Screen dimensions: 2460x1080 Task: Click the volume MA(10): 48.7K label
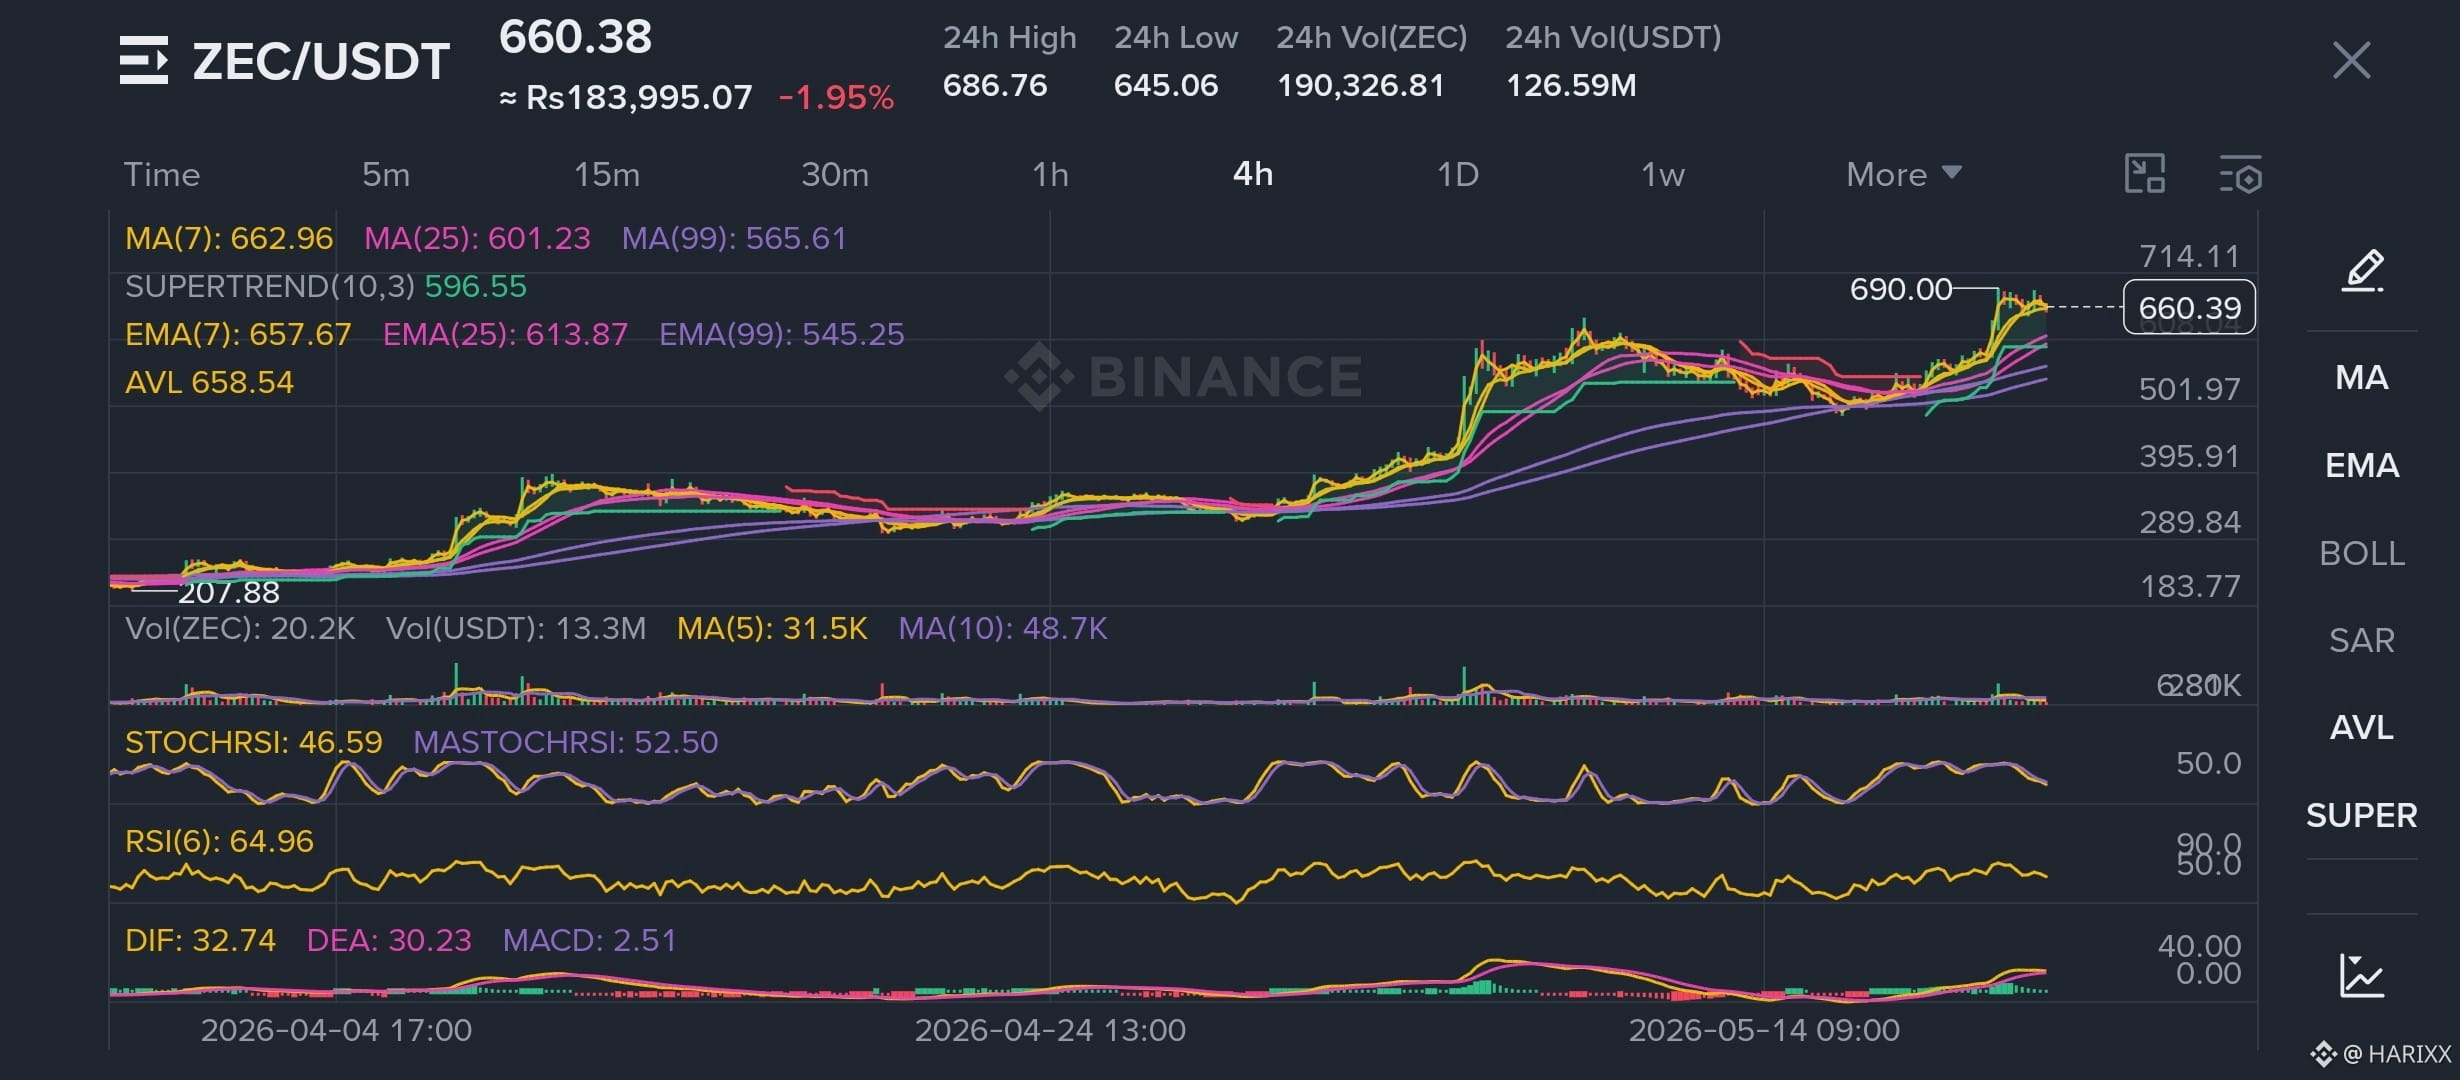[1003, 629]
